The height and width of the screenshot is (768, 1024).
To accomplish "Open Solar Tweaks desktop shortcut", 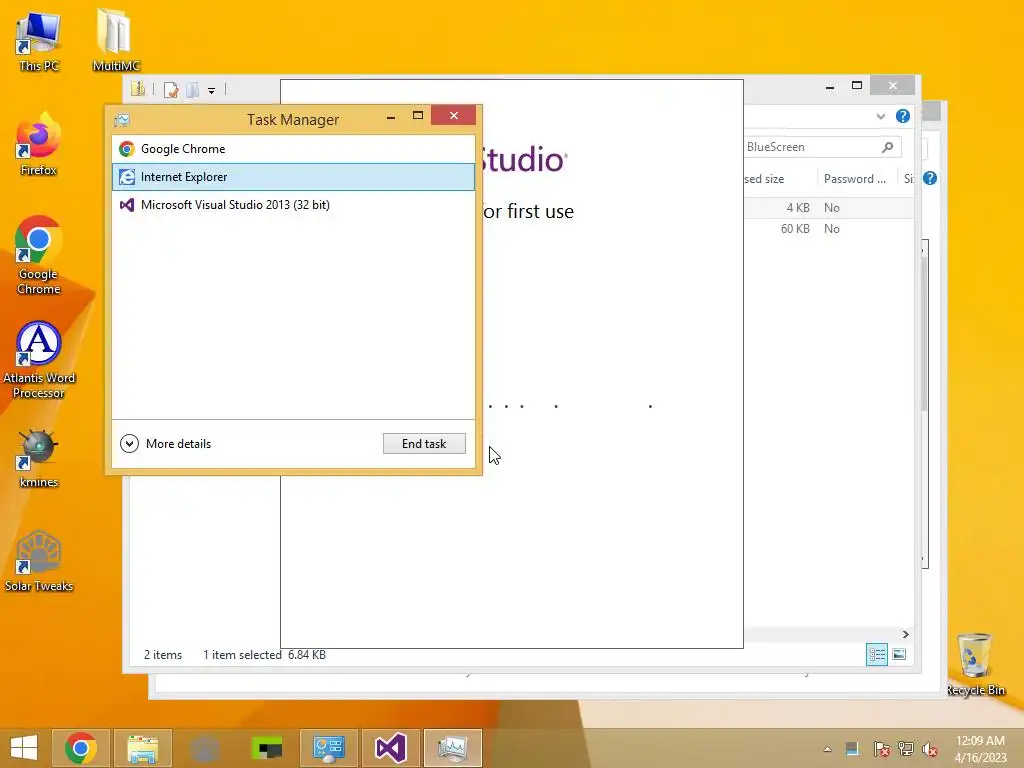I will 39,562.
